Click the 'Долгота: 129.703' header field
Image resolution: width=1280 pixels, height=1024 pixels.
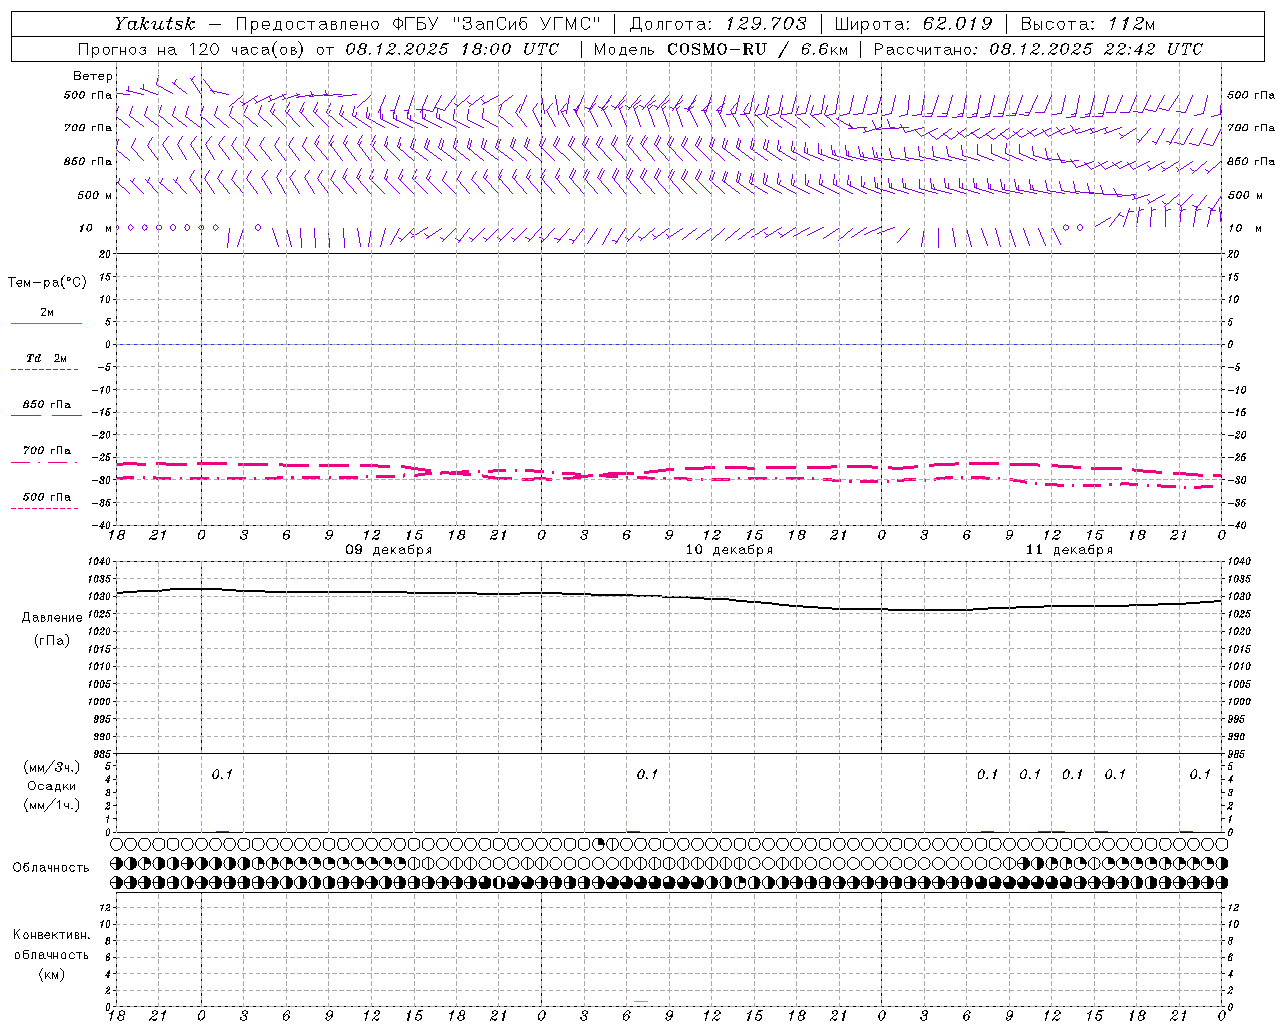pos(717,24)
